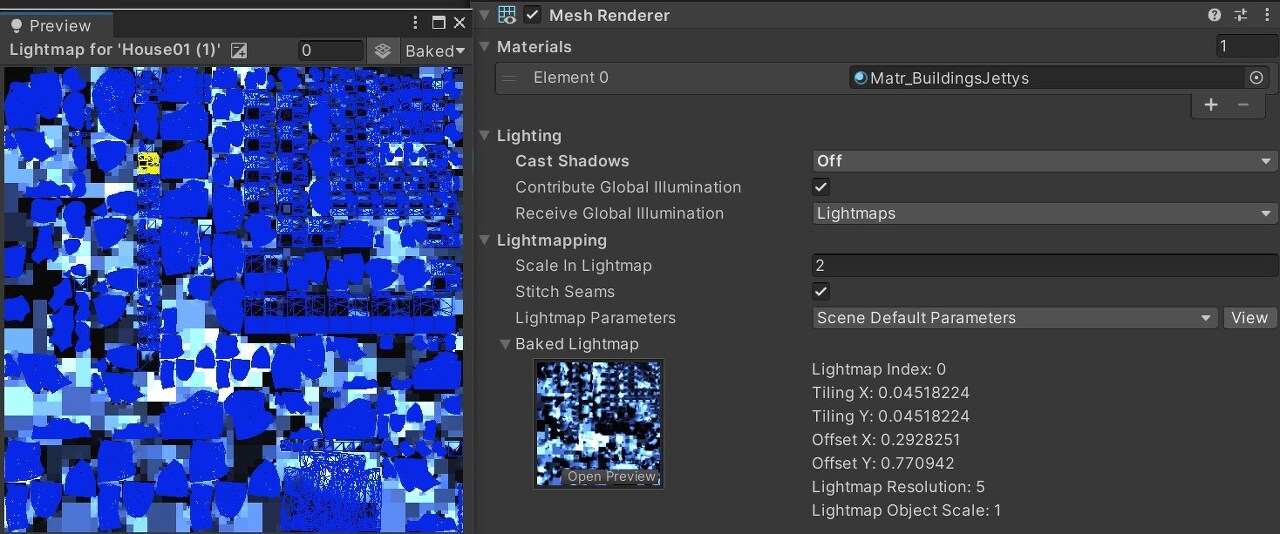Click the Matr_BuildingsJettys material icon
Viewport: 1280px width, 534px height.
click(860, 78)
